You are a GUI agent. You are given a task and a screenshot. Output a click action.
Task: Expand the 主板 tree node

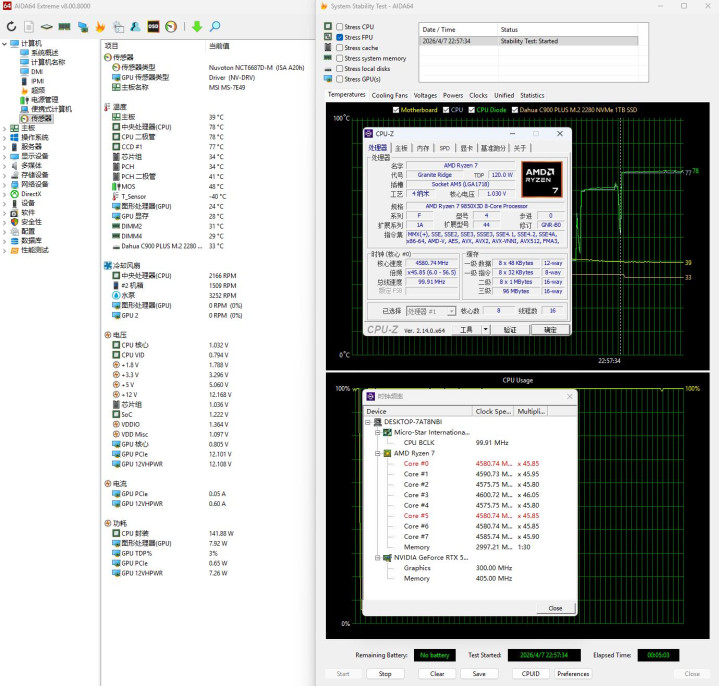click(x=5, y=128)
